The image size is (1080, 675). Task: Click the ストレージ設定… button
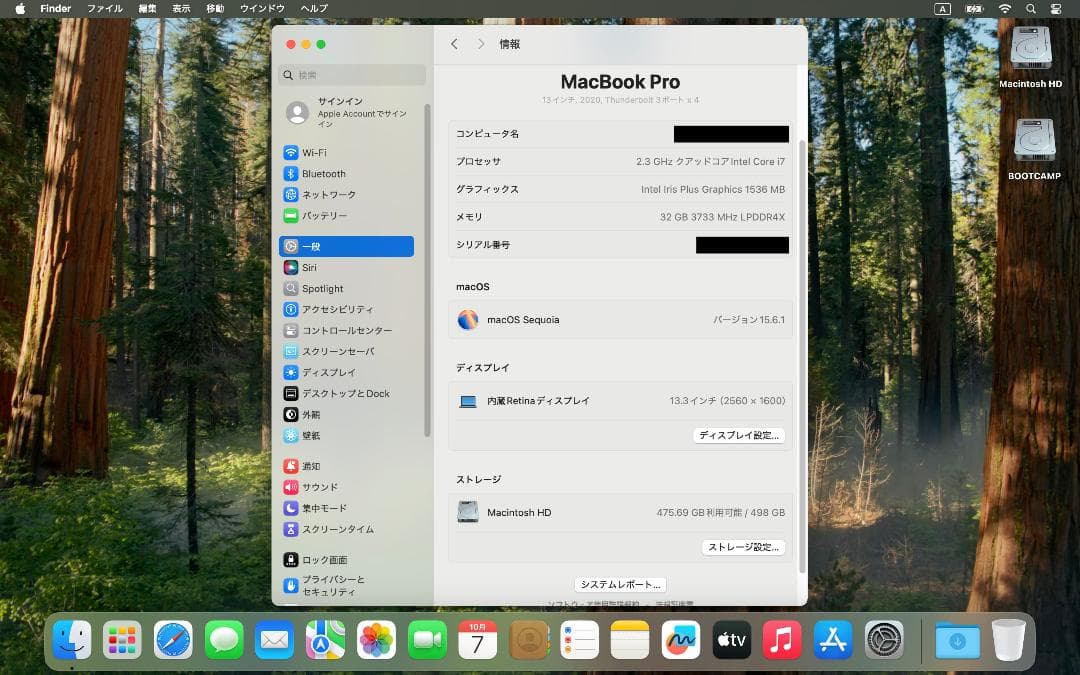click(744, 547)
